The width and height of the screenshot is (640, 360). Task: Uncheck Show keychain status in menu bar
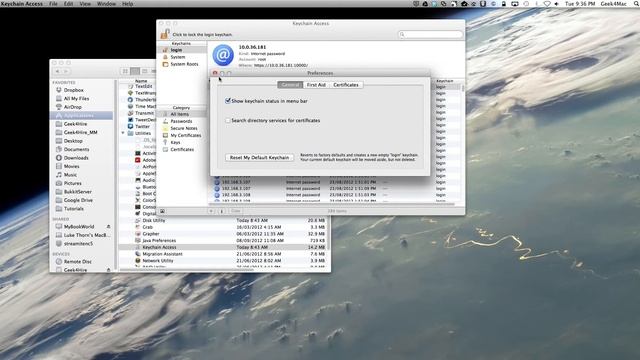tap(228, 101)
